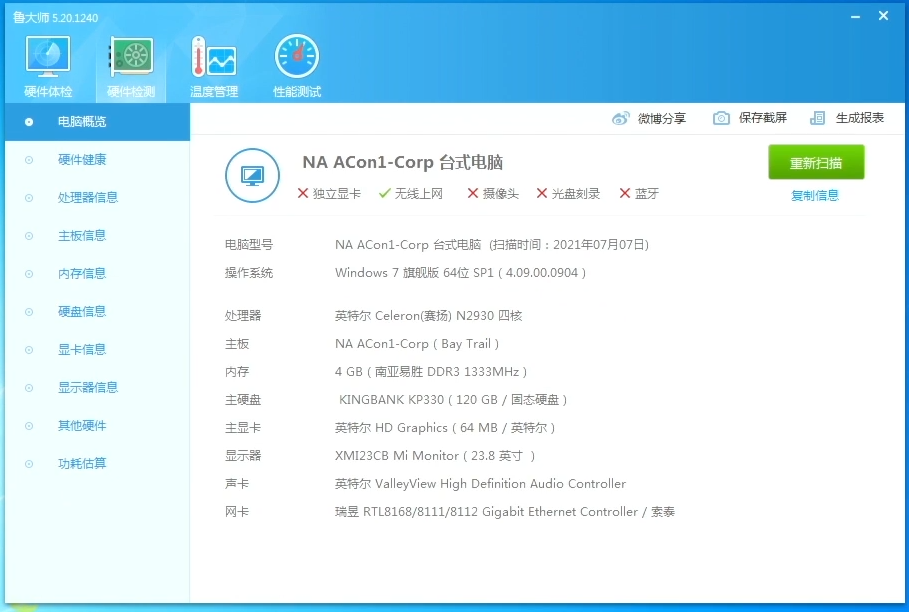This screenshot has height=612, width=909.
Task: Click the 生成报表 label
Action: (860, 118)
